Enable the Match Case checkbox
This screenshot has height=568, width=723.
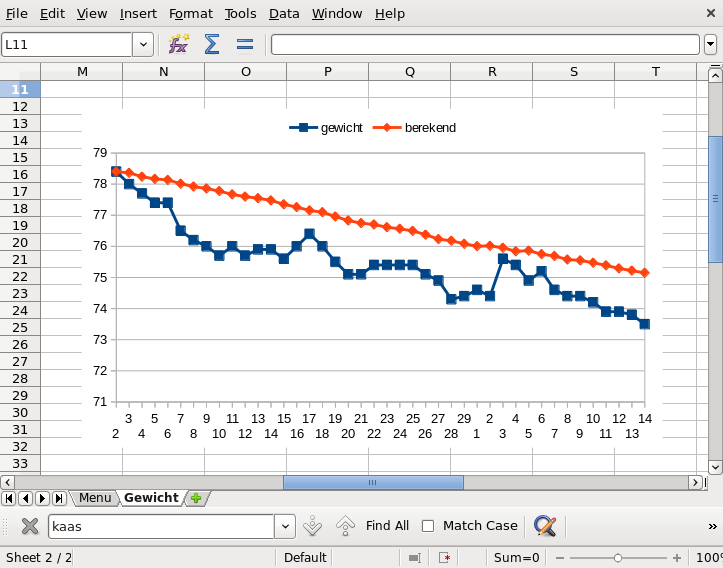[428, 526]
